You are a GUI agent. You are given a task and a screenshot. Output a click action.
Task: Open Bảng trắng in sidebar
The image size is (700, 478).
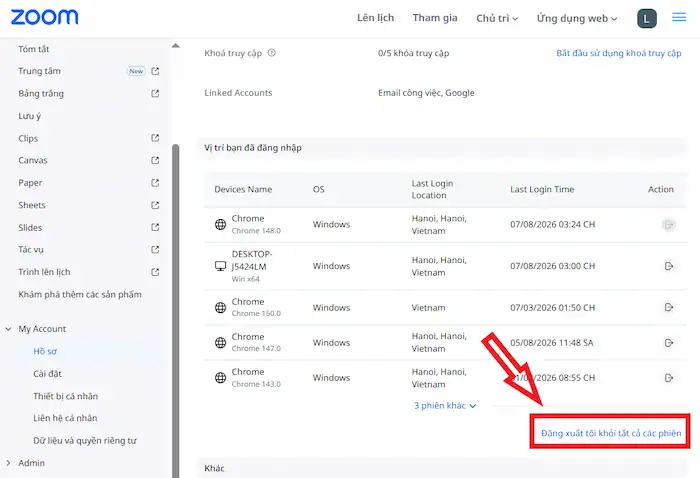[41, 93]
